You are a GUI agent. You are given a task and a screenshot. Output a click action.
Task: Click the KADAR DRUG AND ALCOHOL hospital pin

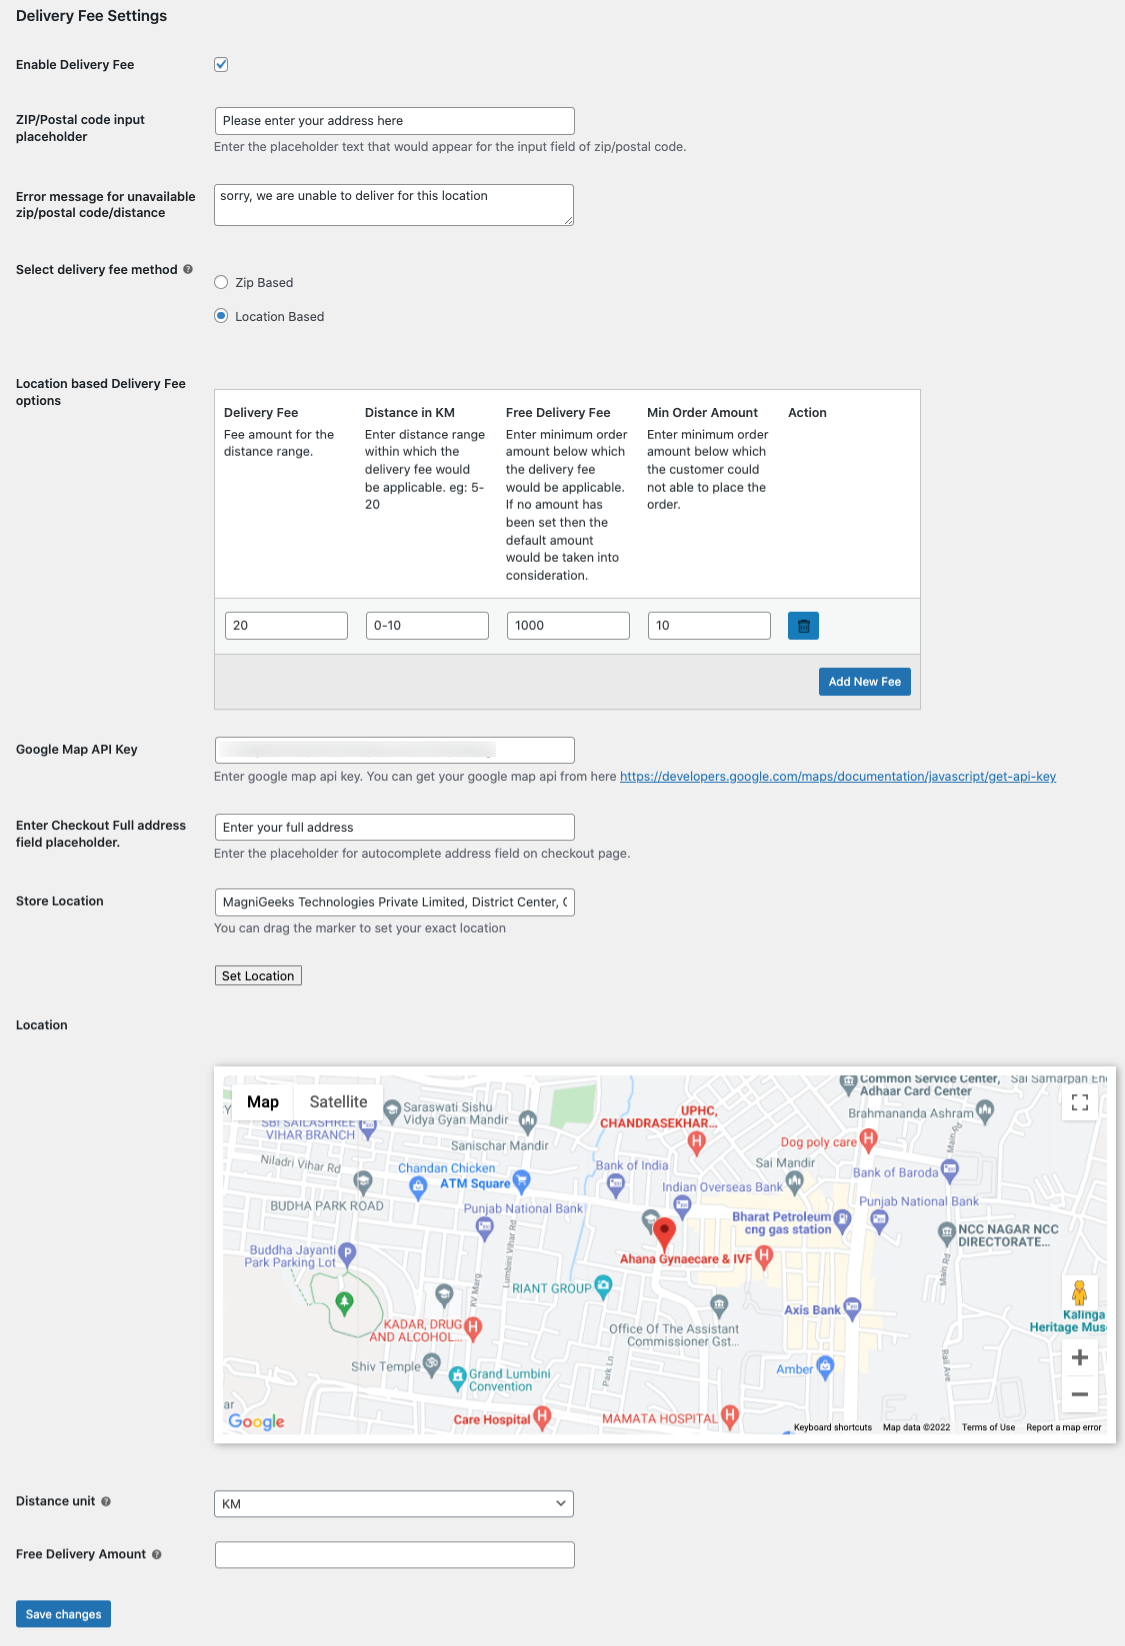[x=474, y=1328]
